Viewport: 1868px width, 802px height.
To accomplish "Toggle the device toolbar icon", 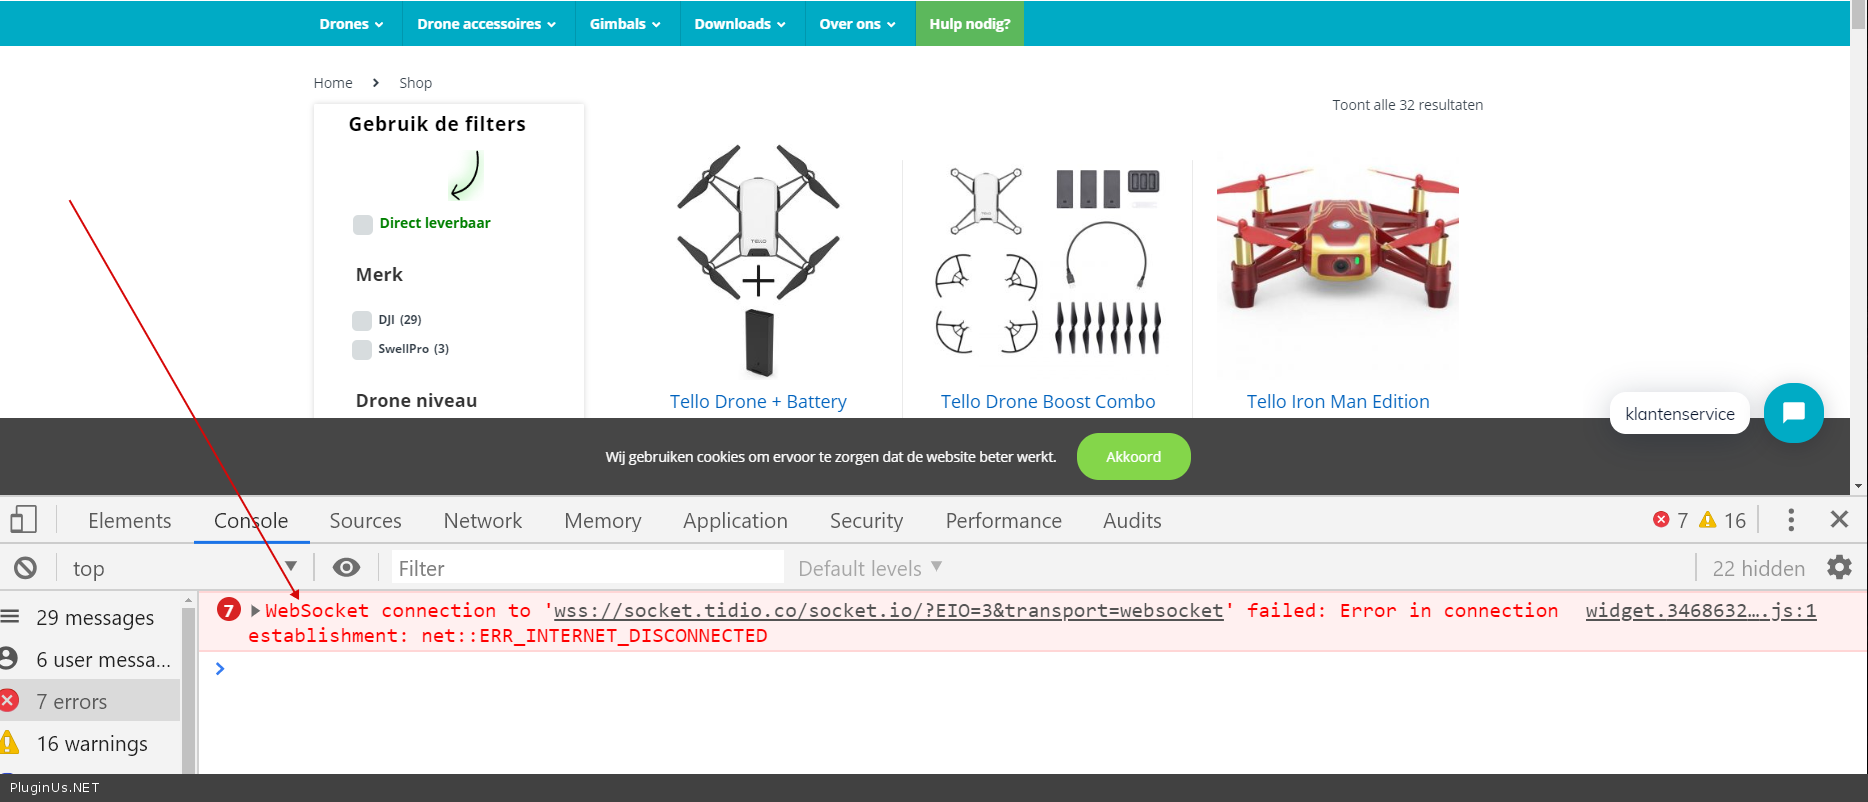I will 24,520.
